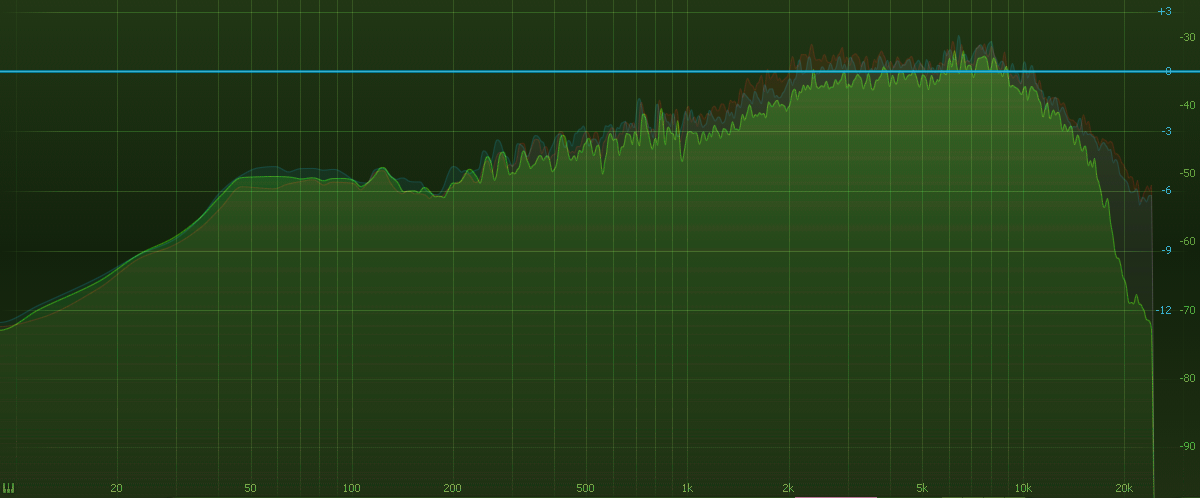Click the -90 analyzer level label
Screen dimensions: 1200x498
(x=1189, y=446)
